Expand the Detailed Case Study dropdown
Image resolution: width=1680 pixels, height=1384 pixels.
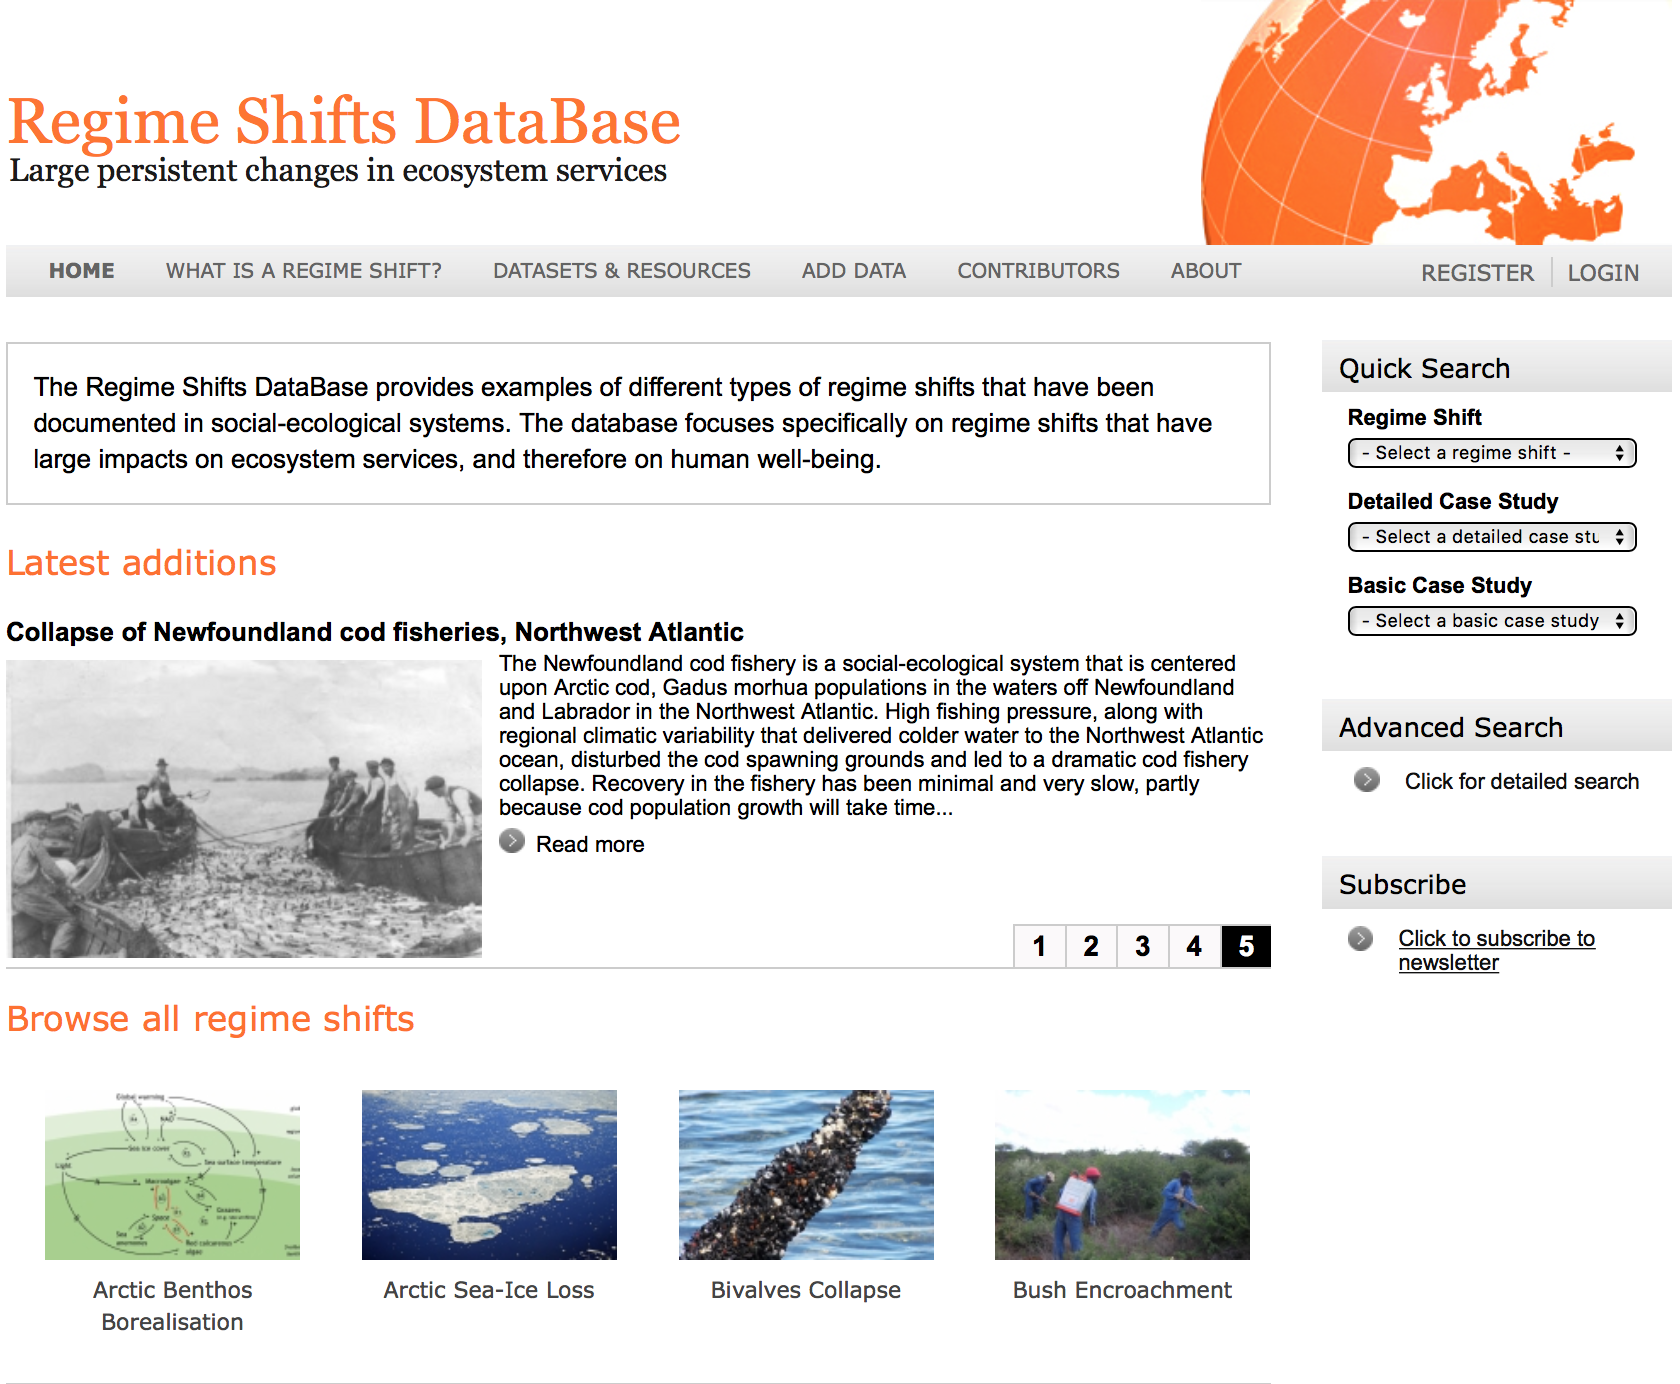(x=1491, y=537)
